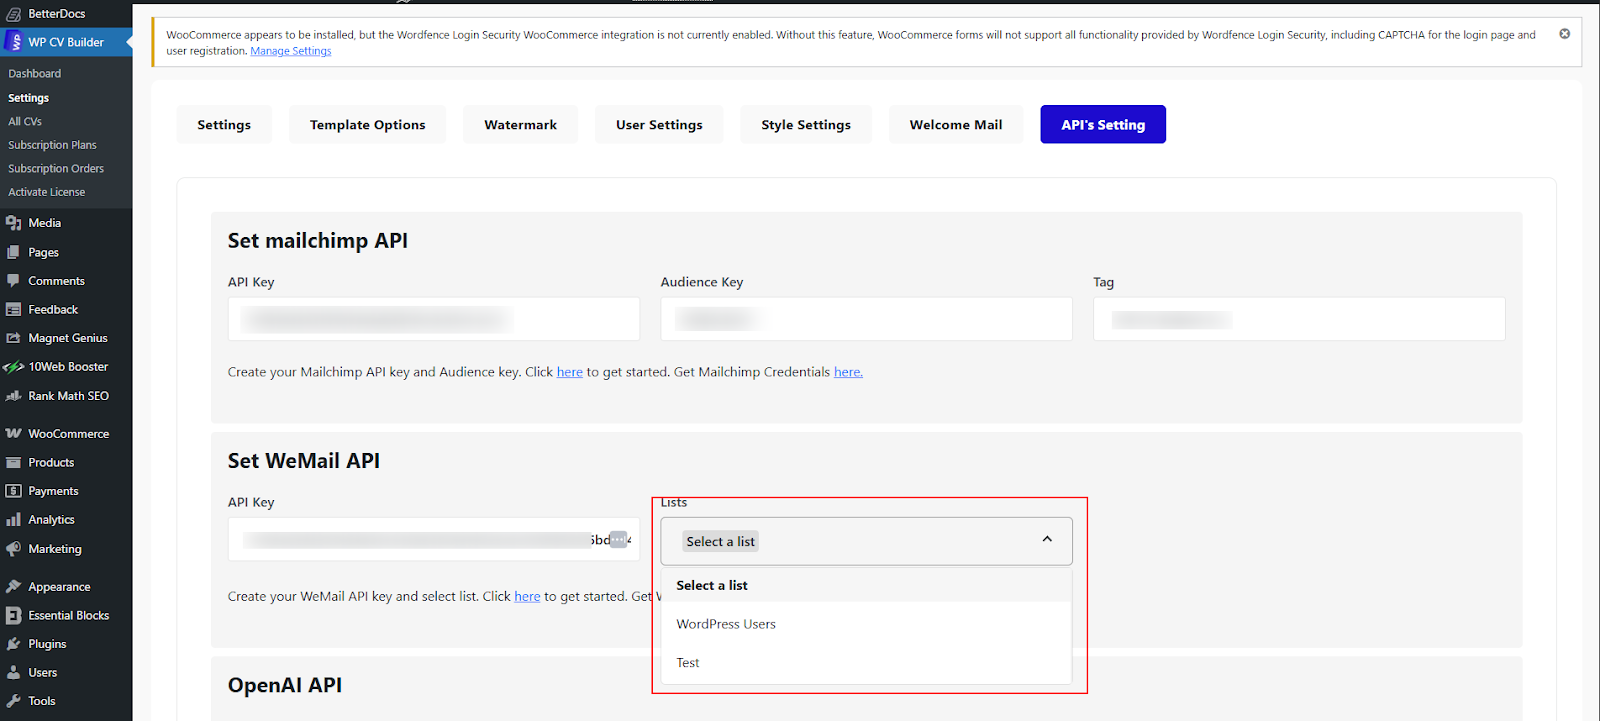Click 'here' link to create Mailchimp API key

click(x=570, y=372)
